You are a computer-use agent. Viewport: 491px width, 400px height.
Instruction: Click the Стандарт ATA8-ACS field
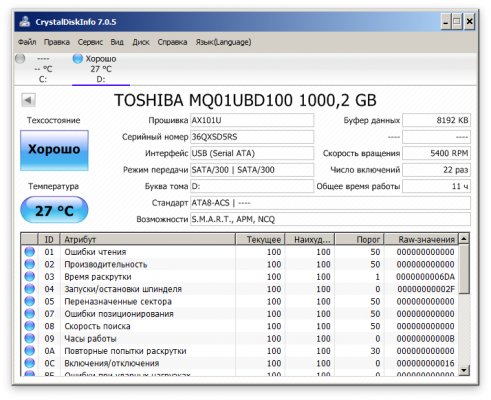point(330,203)
